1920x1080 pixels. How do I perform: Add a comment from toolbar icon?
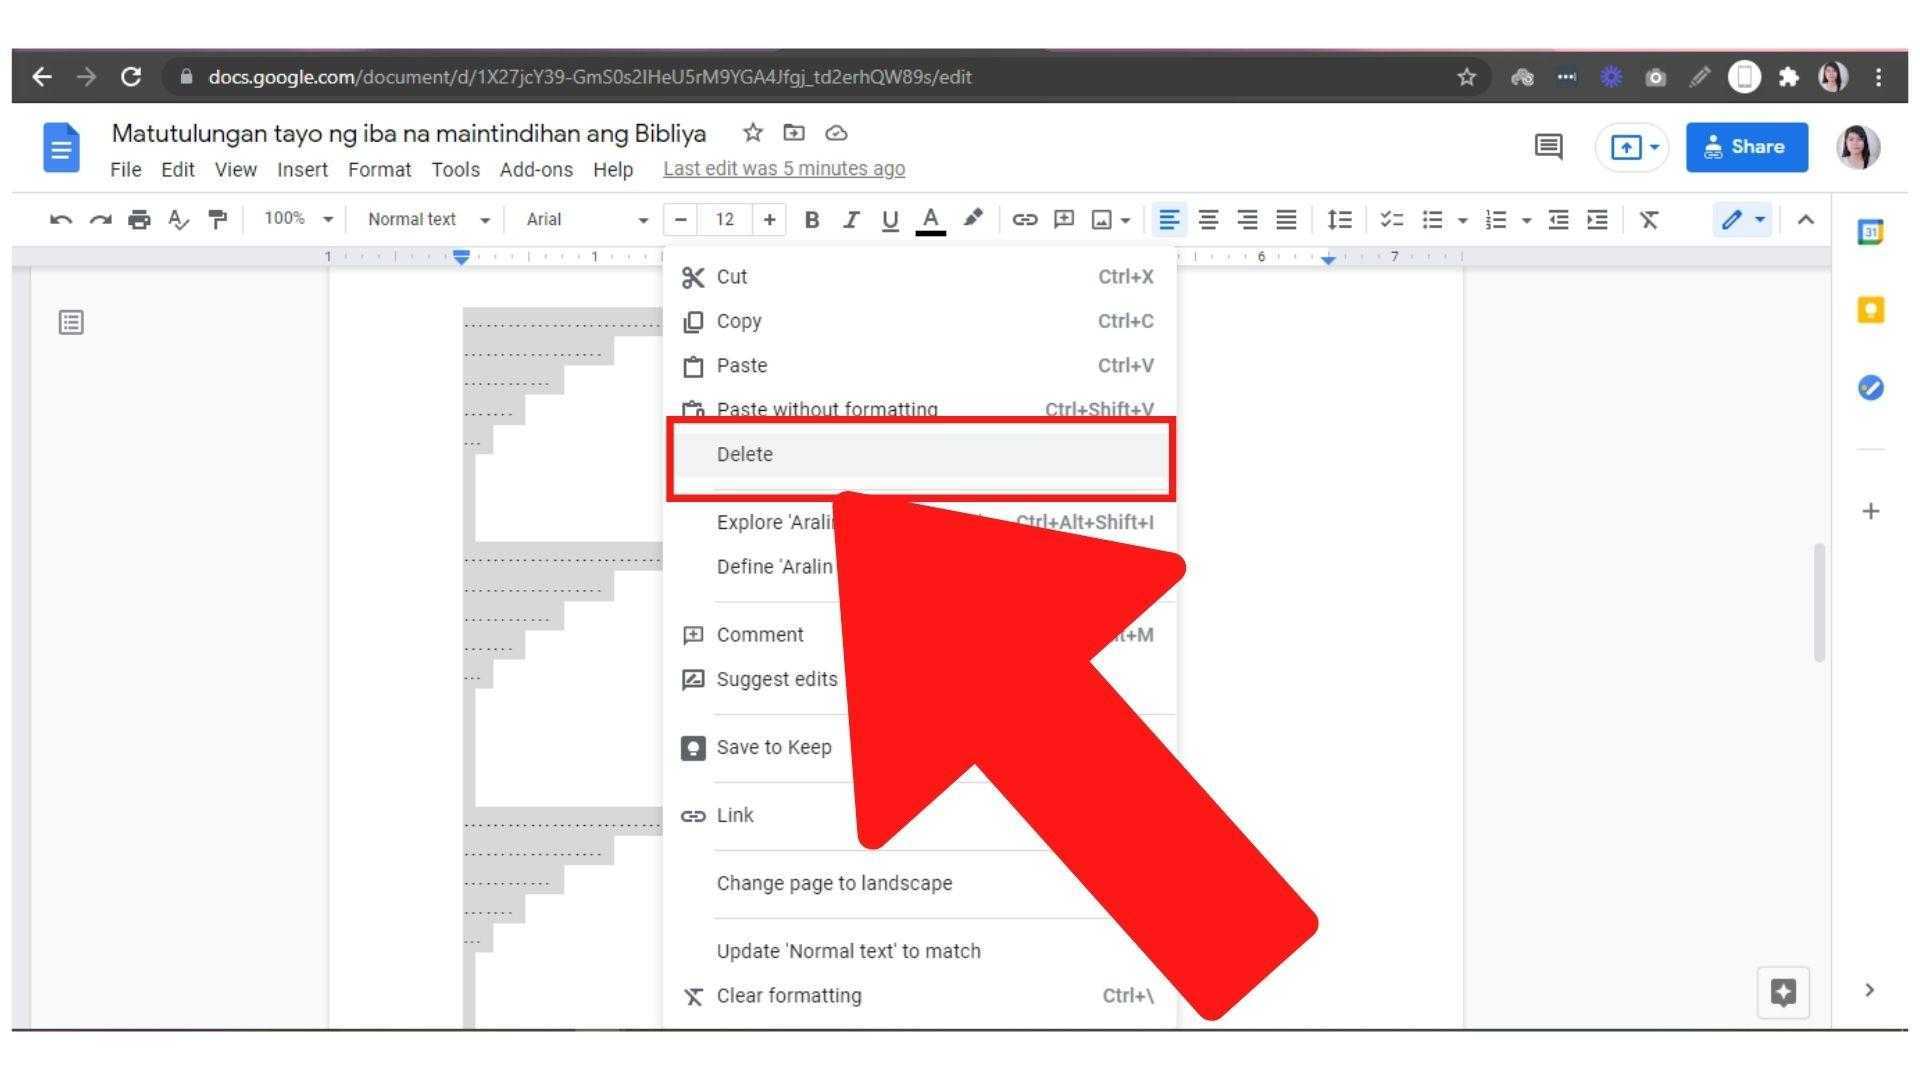point(1064,219)
